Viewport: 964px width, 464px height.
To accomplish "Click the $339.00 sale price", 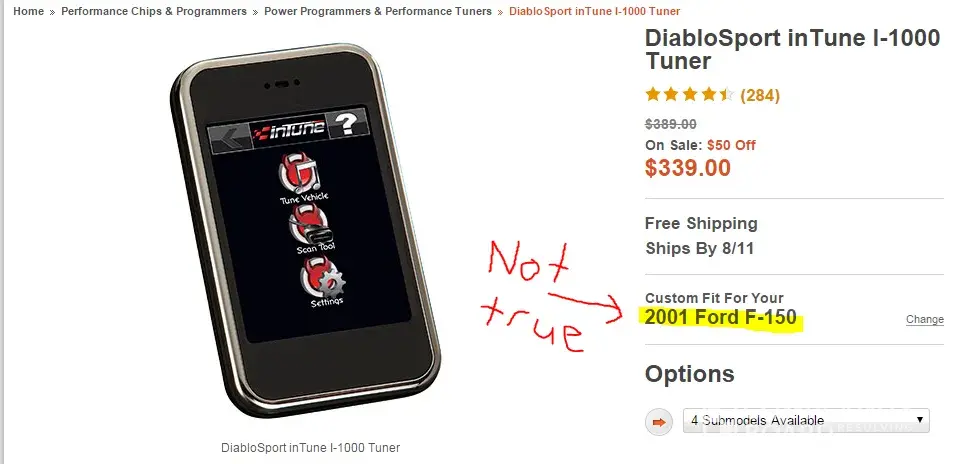I will coord(687,168).
